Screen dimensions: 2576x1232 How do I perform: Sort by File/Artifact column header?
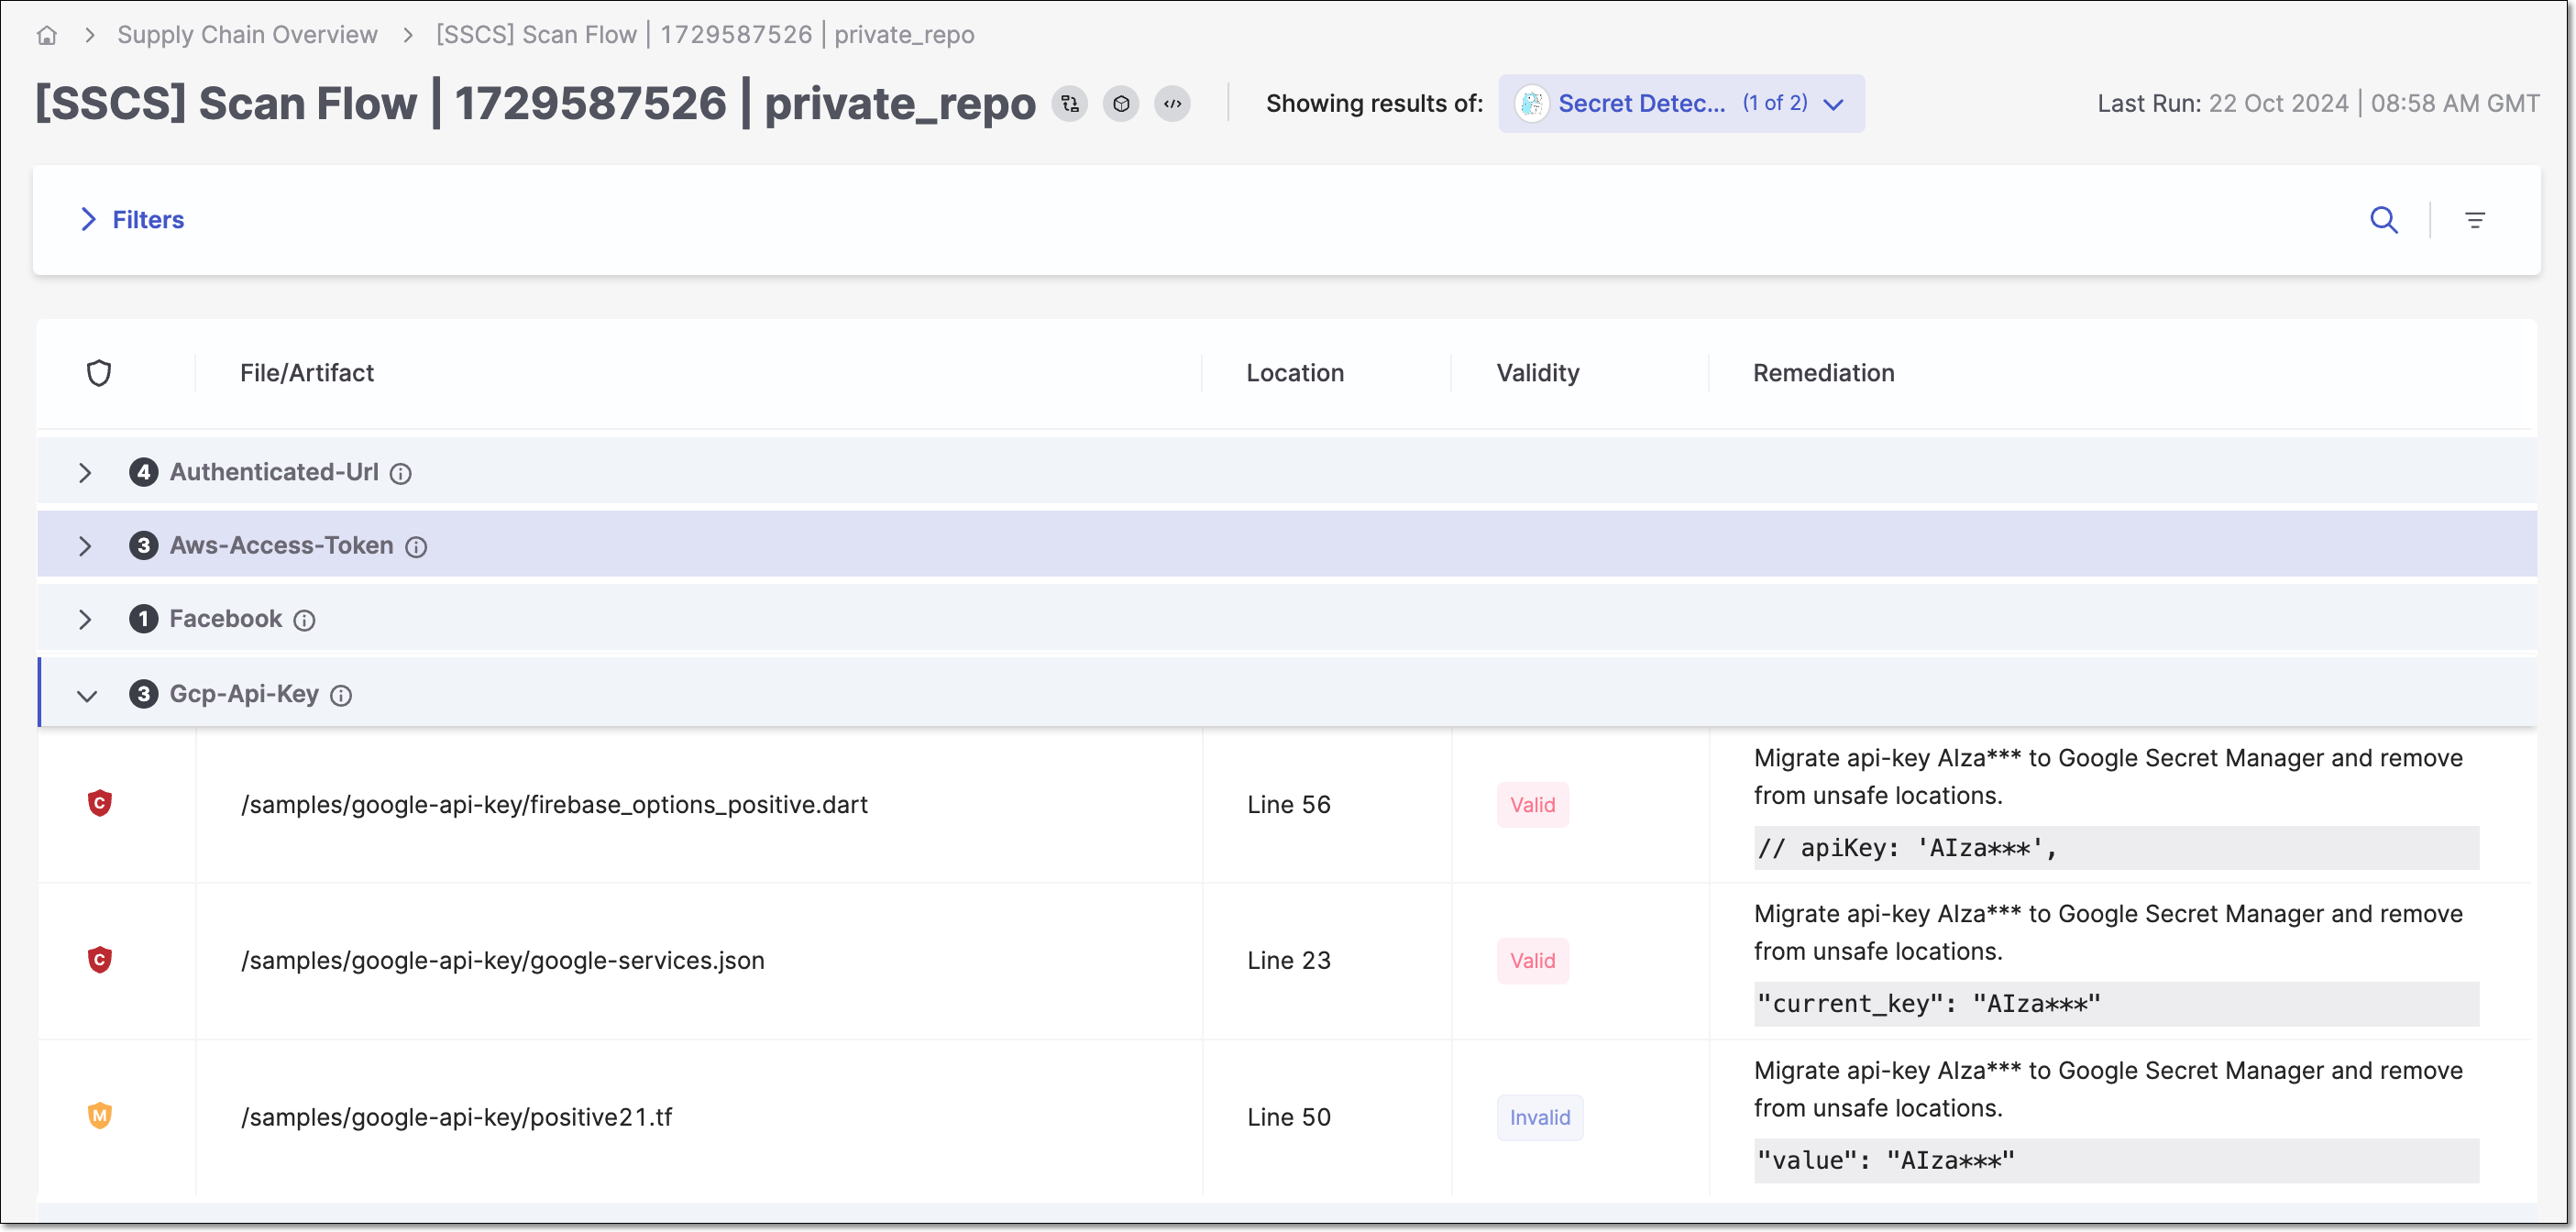click(307, 373)
